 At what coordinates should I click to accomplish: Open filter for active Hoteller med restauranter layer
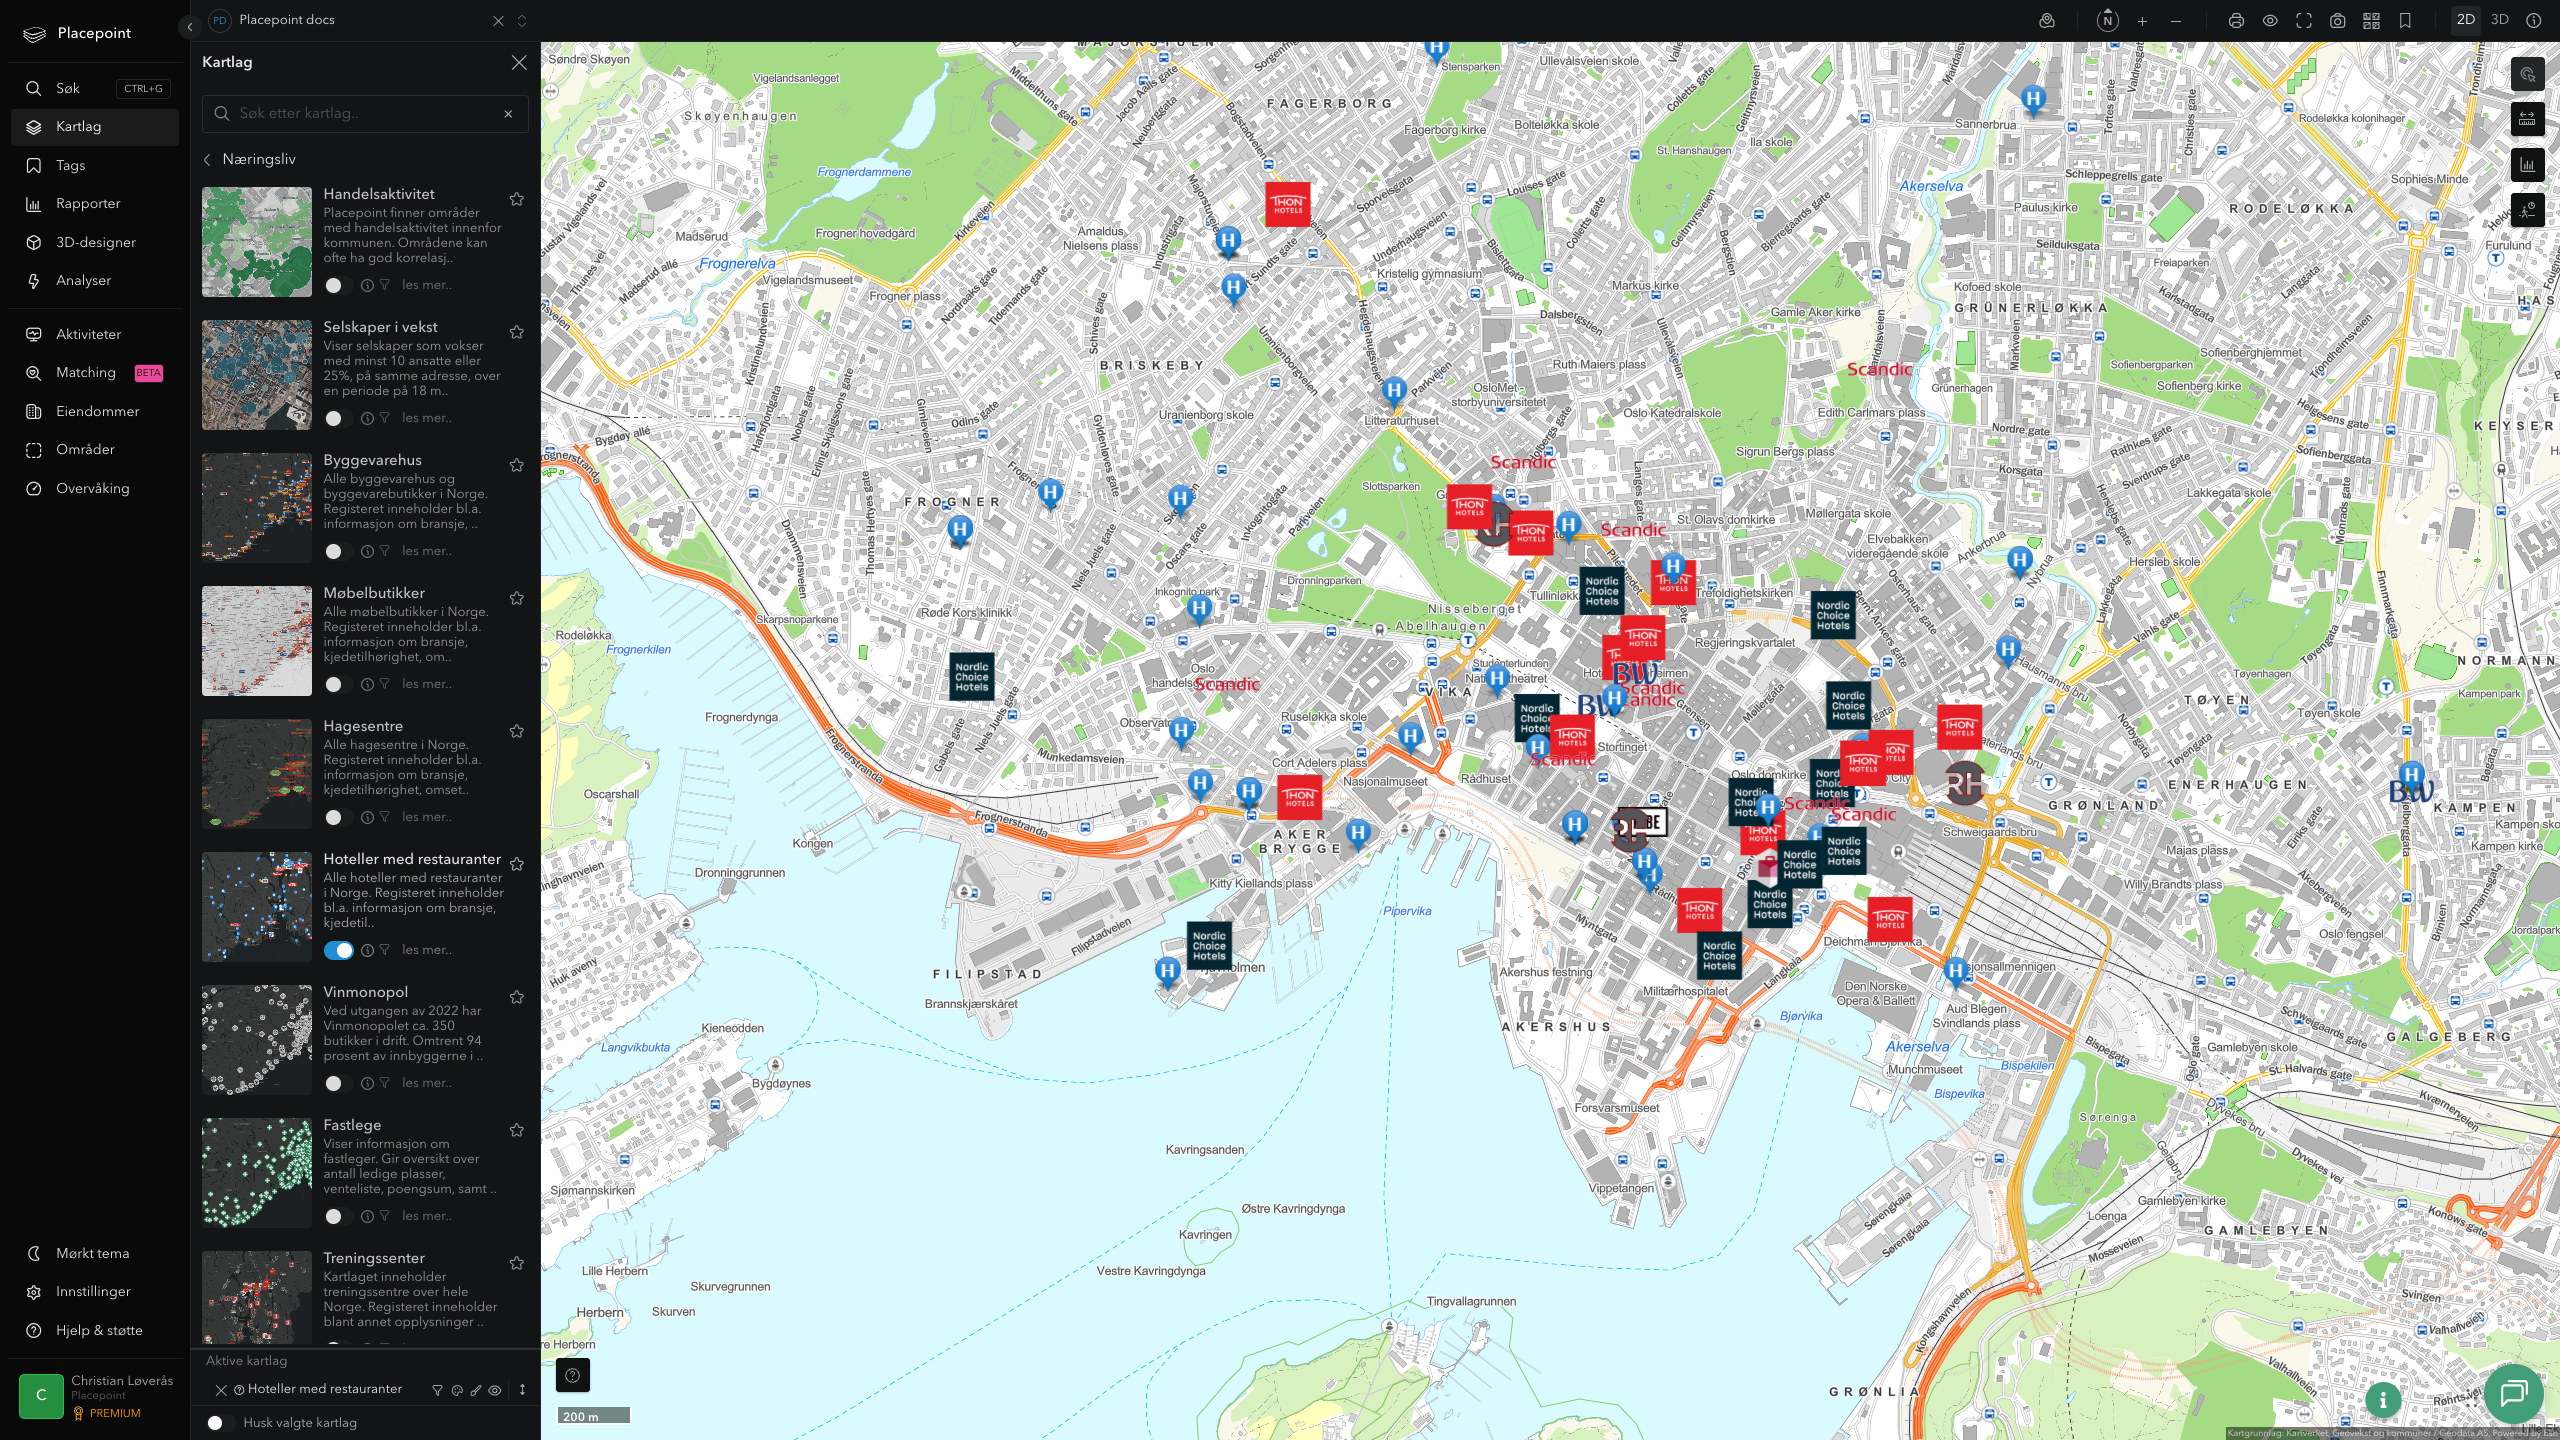pyautogui.click(x=437, y=1390)
